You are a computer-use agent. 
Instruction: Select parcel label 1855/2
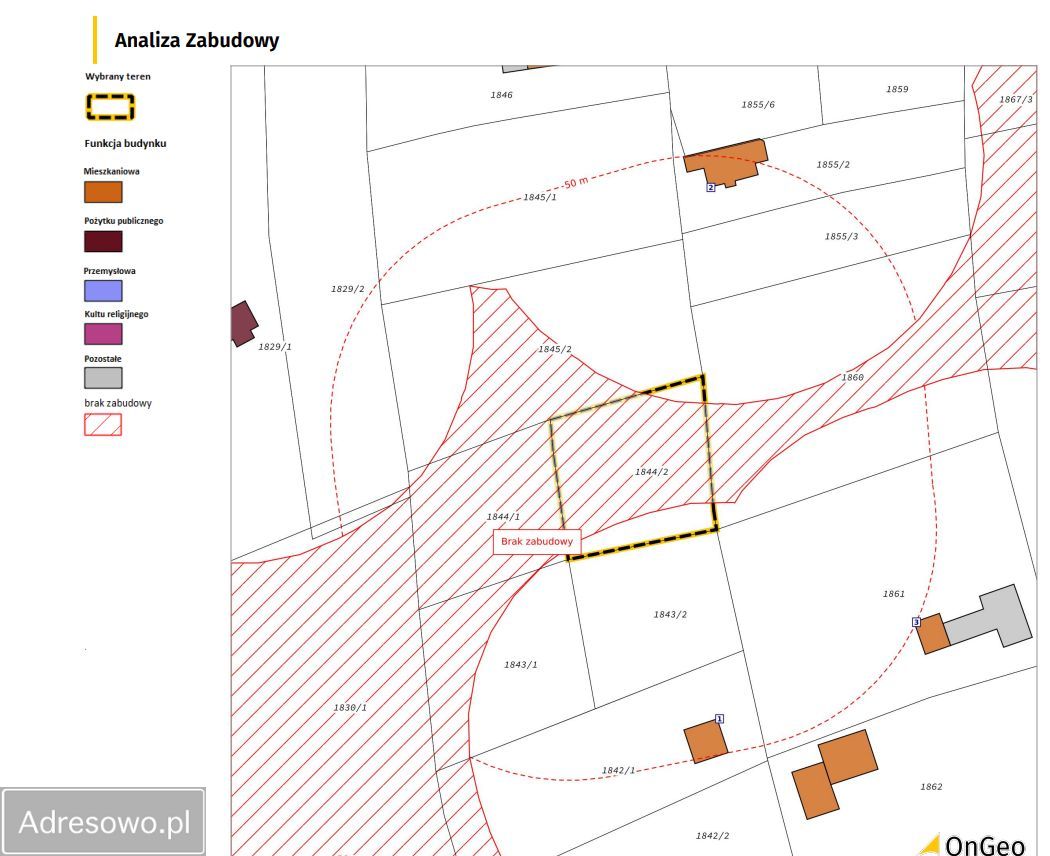click(833, 165)
